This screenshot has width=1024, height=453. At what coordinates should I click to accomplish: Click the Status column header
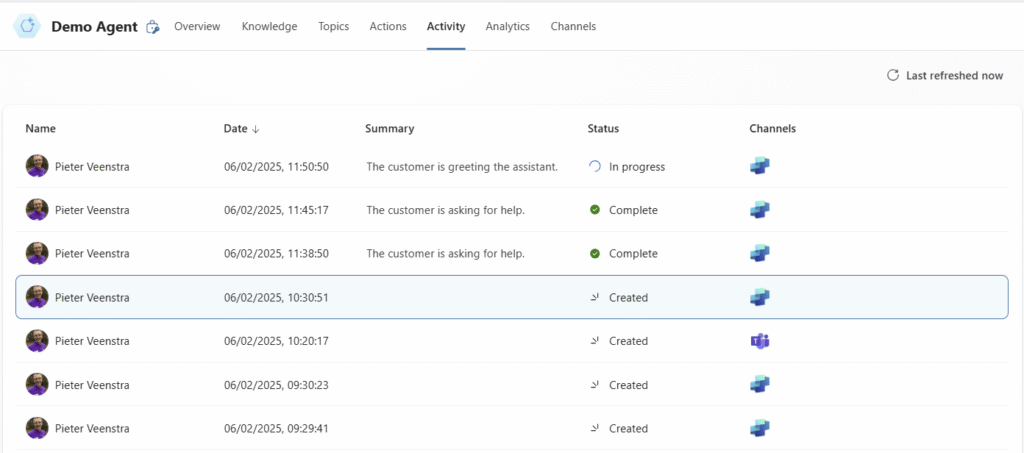pos(603,129)
